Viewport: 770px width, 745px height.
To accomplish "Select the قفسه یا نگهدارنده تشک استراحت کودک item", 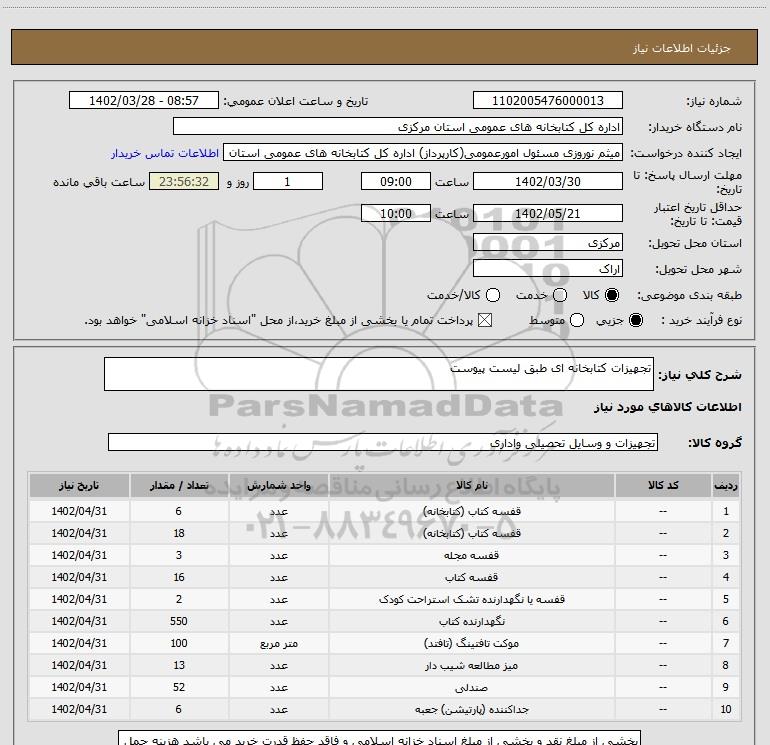I will tap(471, 600).
